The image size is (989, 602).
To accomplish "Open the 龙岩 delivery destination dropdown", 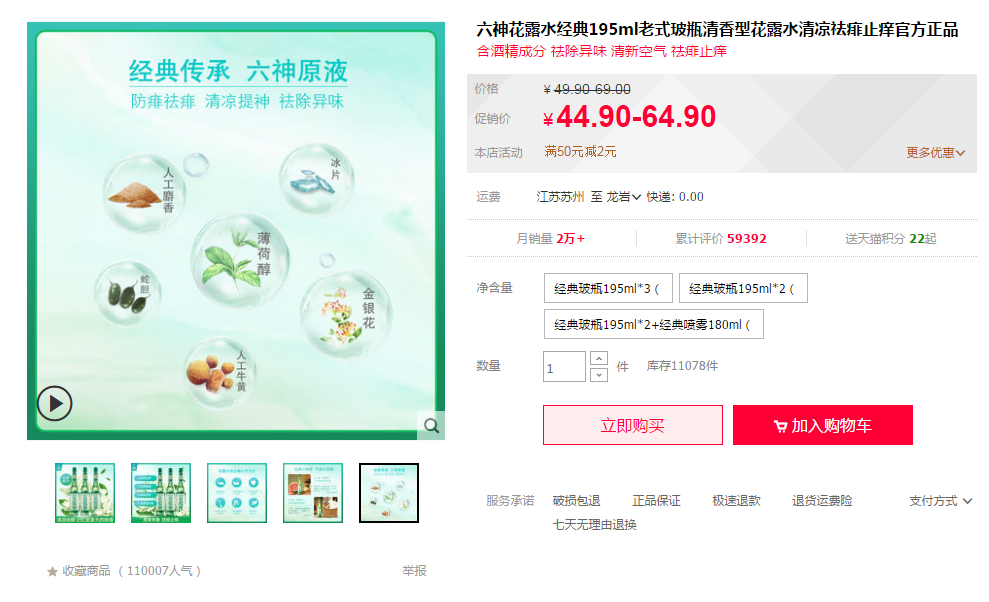I will coord(624,197).
